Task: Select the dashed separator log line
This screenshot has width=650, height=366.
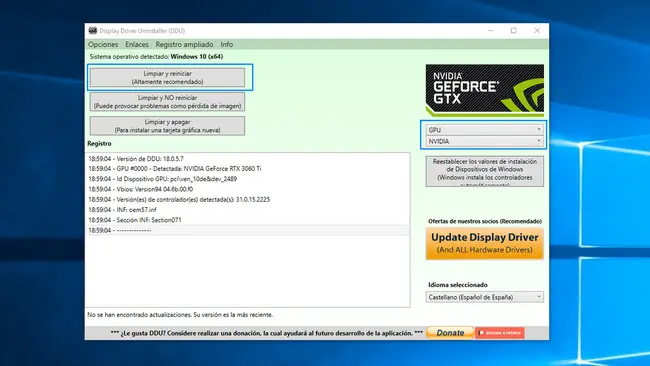Action: [x=248, y=230]
